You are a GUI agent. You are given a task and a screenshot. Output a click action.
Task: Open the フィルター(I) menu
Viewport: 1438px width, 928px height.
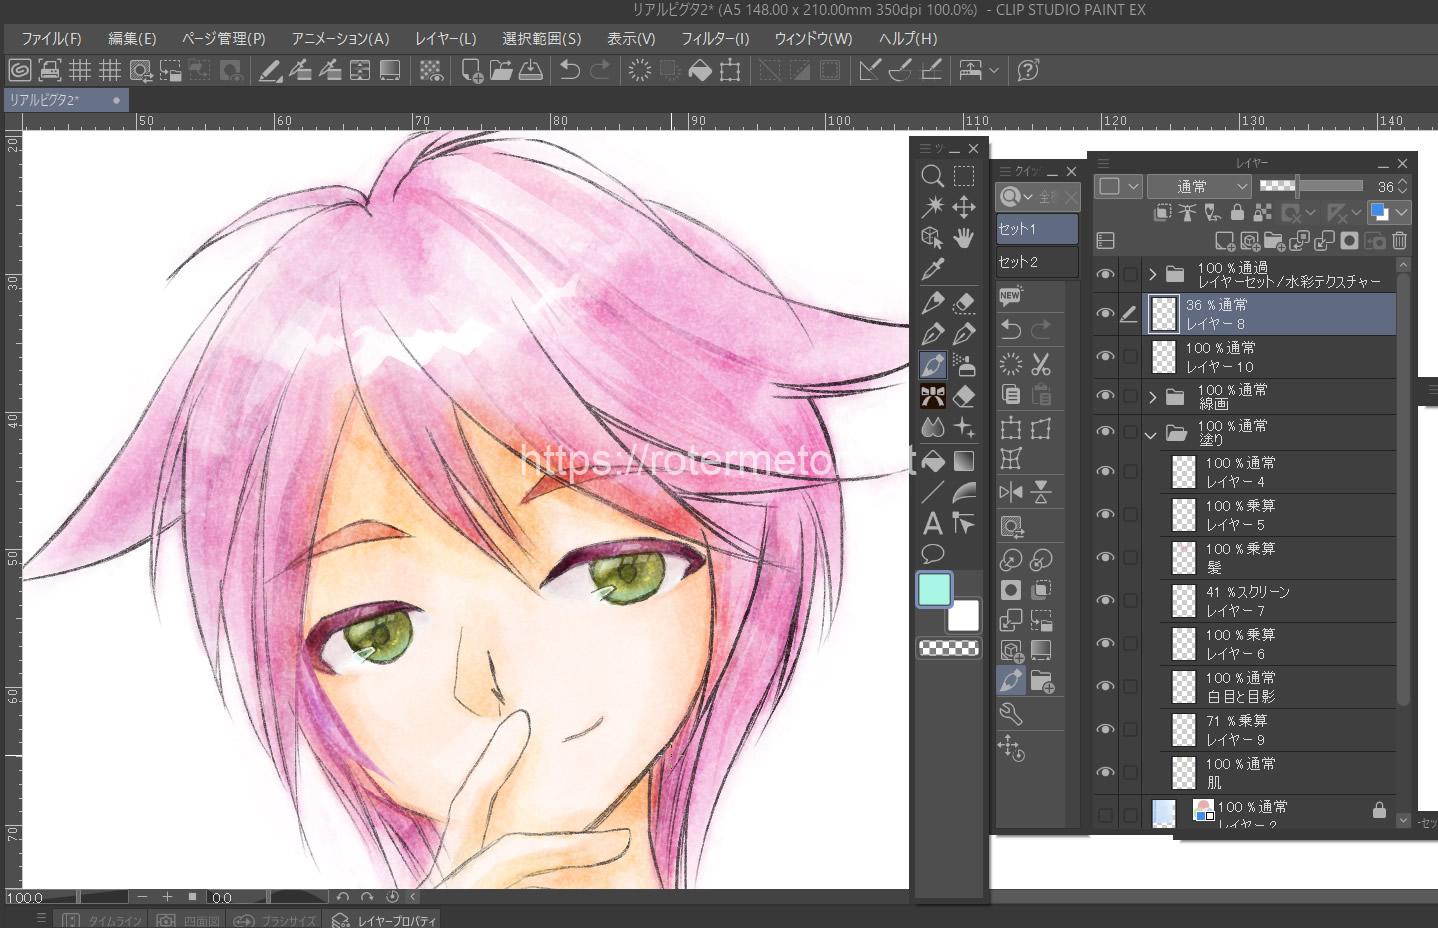pyautogui.click(x=714, y=39)
